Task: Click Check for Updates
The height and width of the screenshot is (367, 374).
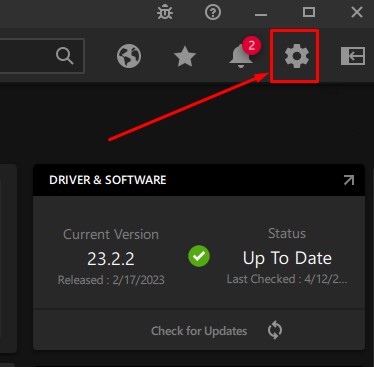Action: tap(199, 331)
